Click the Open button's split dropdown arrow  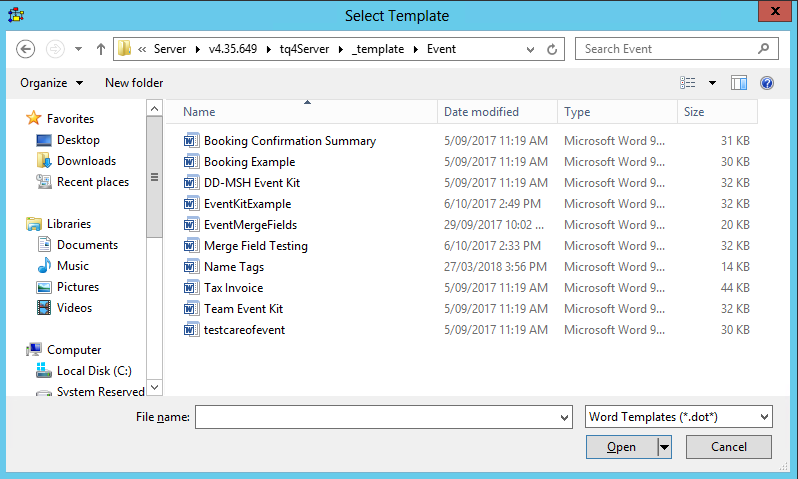pyautogui.click(x=664, y=447)
